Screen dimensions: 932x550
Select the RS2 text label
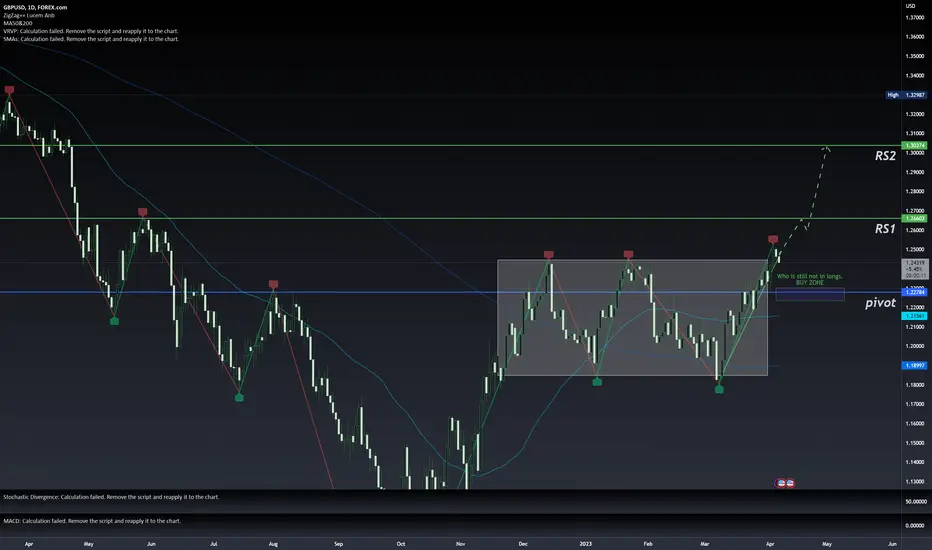(x=885, y=156)
